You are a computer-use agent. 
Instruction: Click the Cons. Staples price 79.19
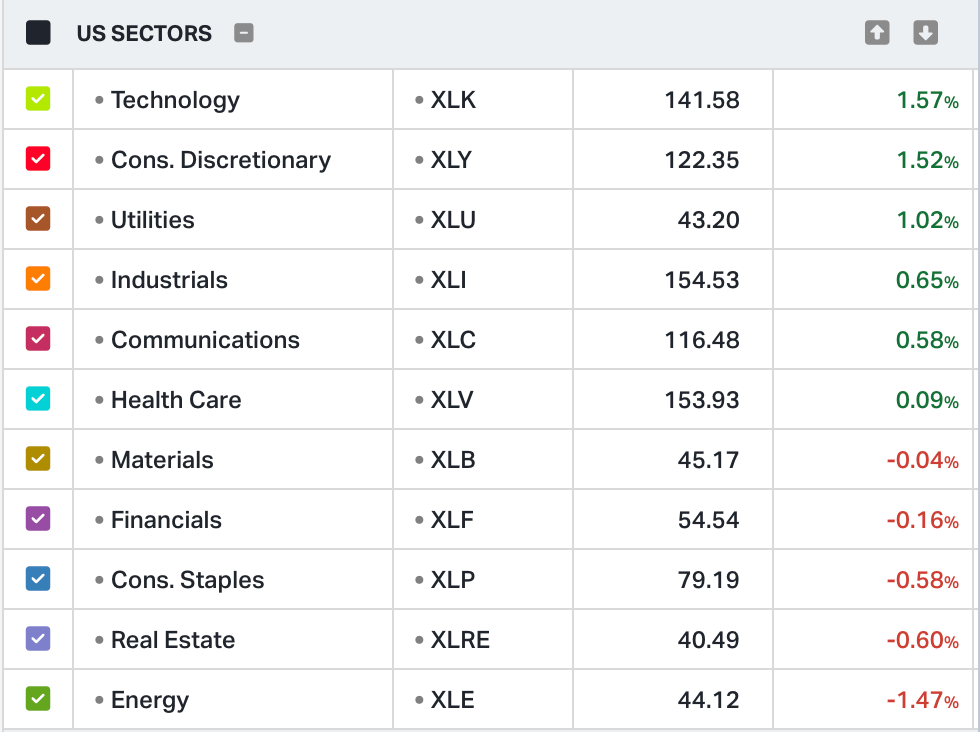[708, 580]
